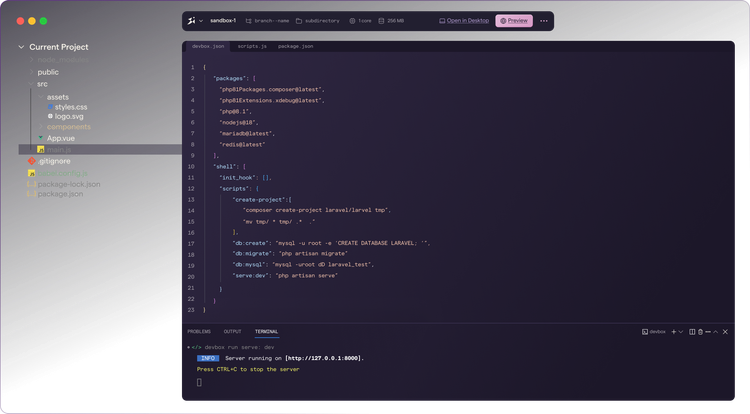
Task: Switch to the OUTPUT panel tab
Action: click(x=232, y=331)
